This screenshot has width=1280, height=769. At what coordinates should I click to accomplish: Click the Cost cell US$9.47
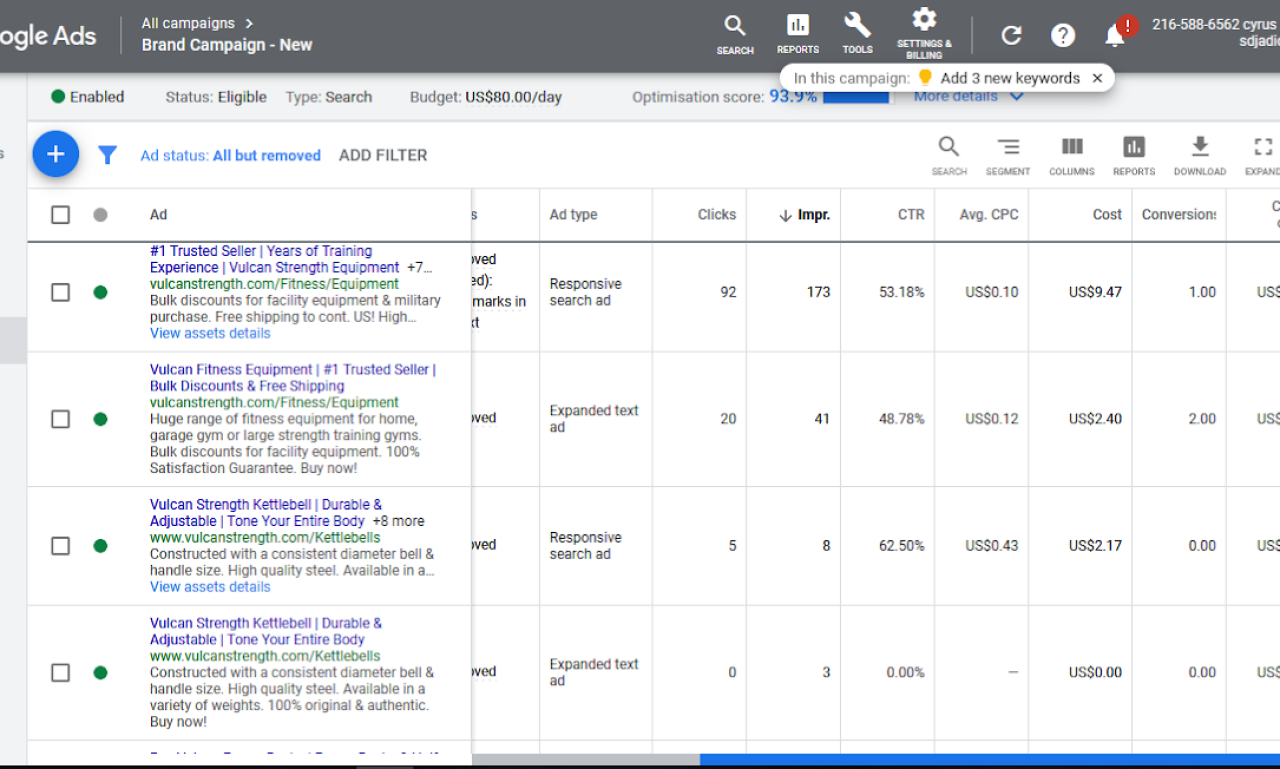point(1095,292)
